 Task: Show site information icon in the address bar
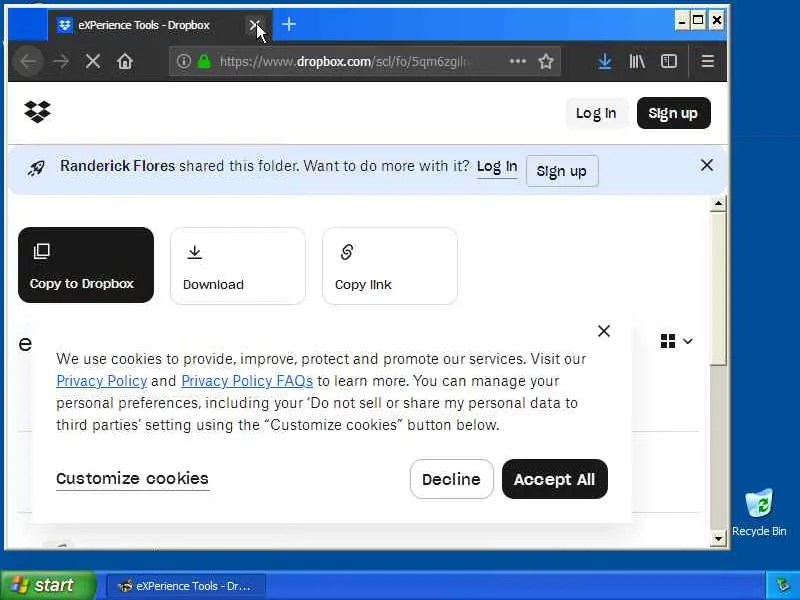tap(184, 62)
